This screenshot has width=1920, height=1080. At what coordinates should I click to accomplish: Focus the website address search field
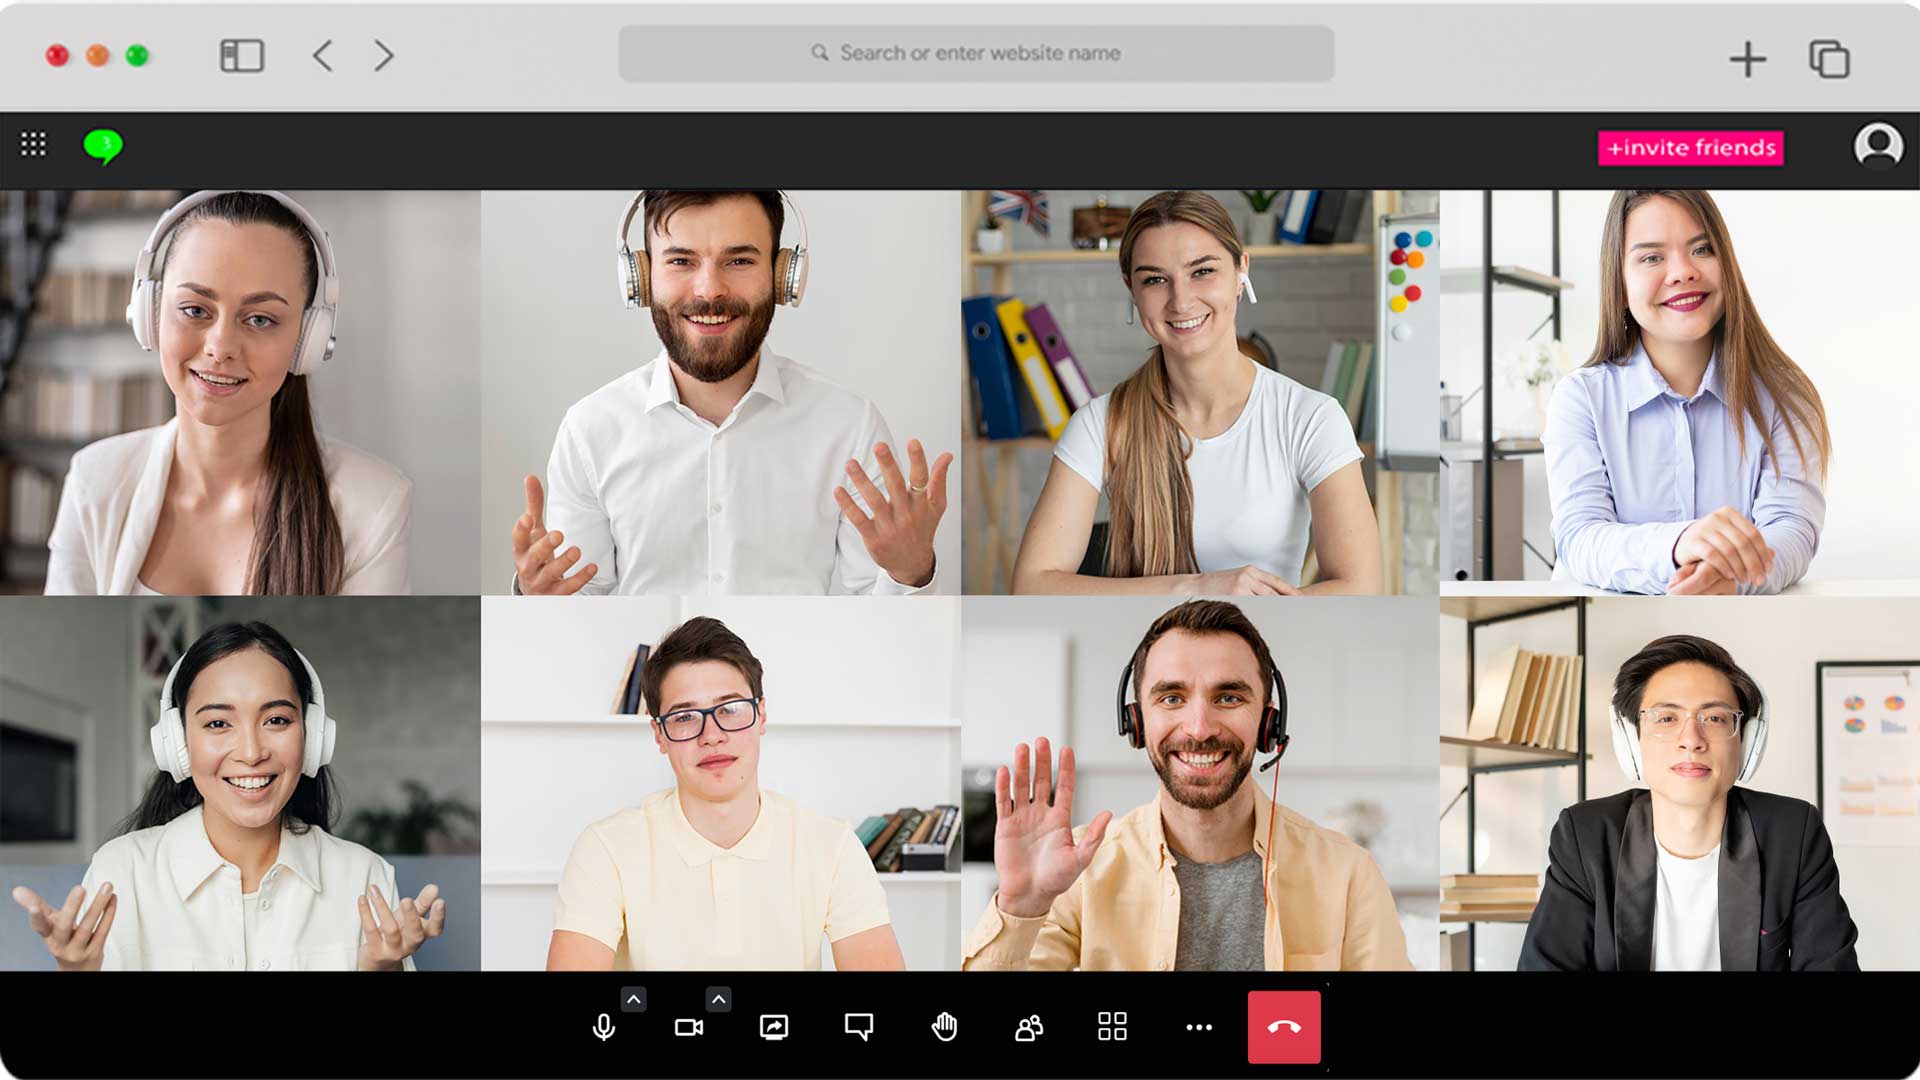point(976,54)
